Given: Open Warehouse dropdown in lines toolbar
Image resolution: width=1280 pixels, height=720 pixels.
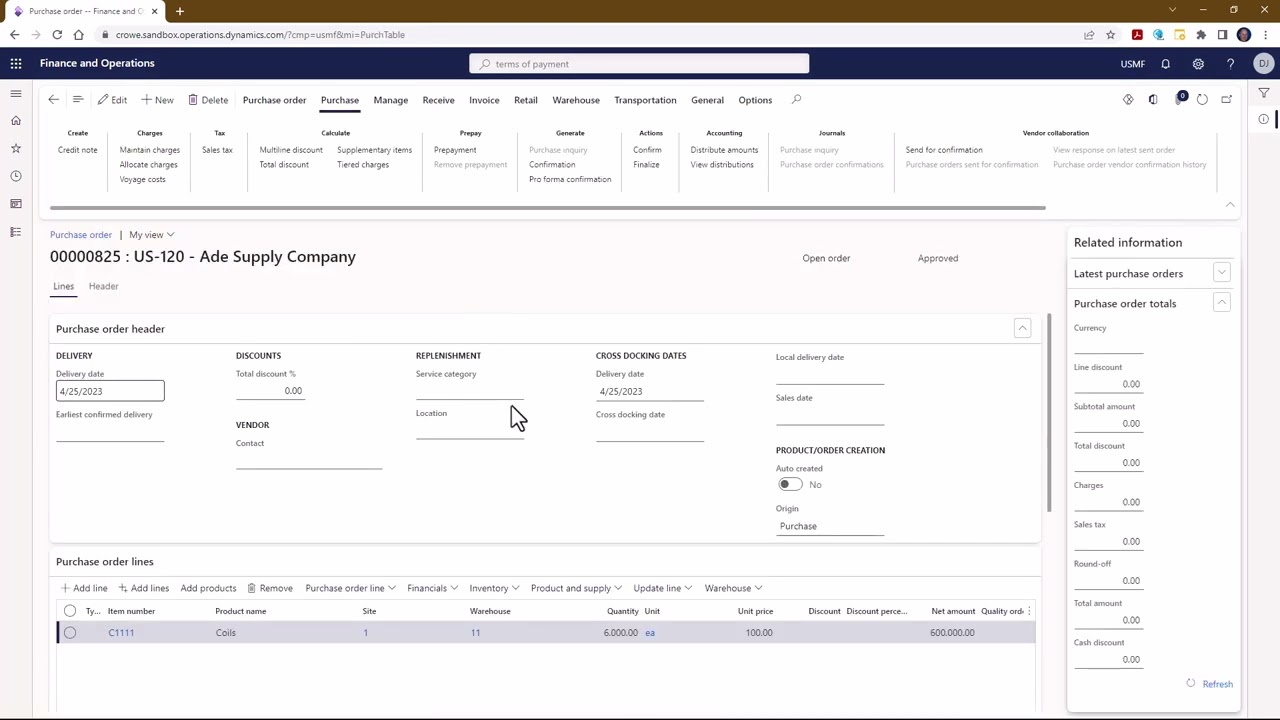Looking at the screenshot, I should click(x=733, y=588).
